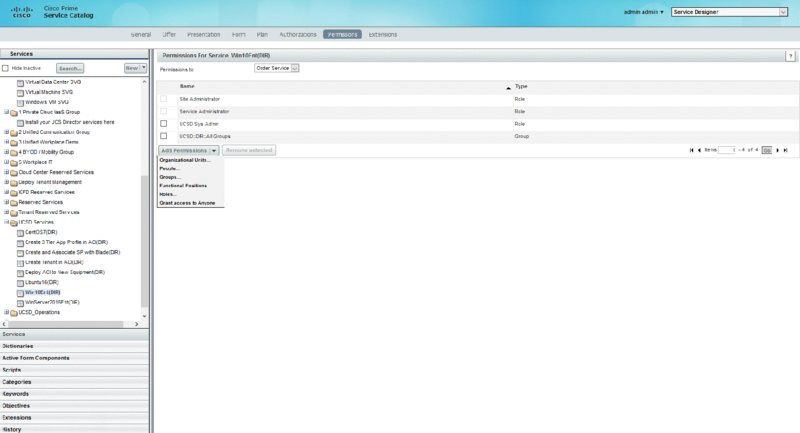Toggle the Hide Inactive checkbox
800x433 pixels.
(x=6, y=68)
